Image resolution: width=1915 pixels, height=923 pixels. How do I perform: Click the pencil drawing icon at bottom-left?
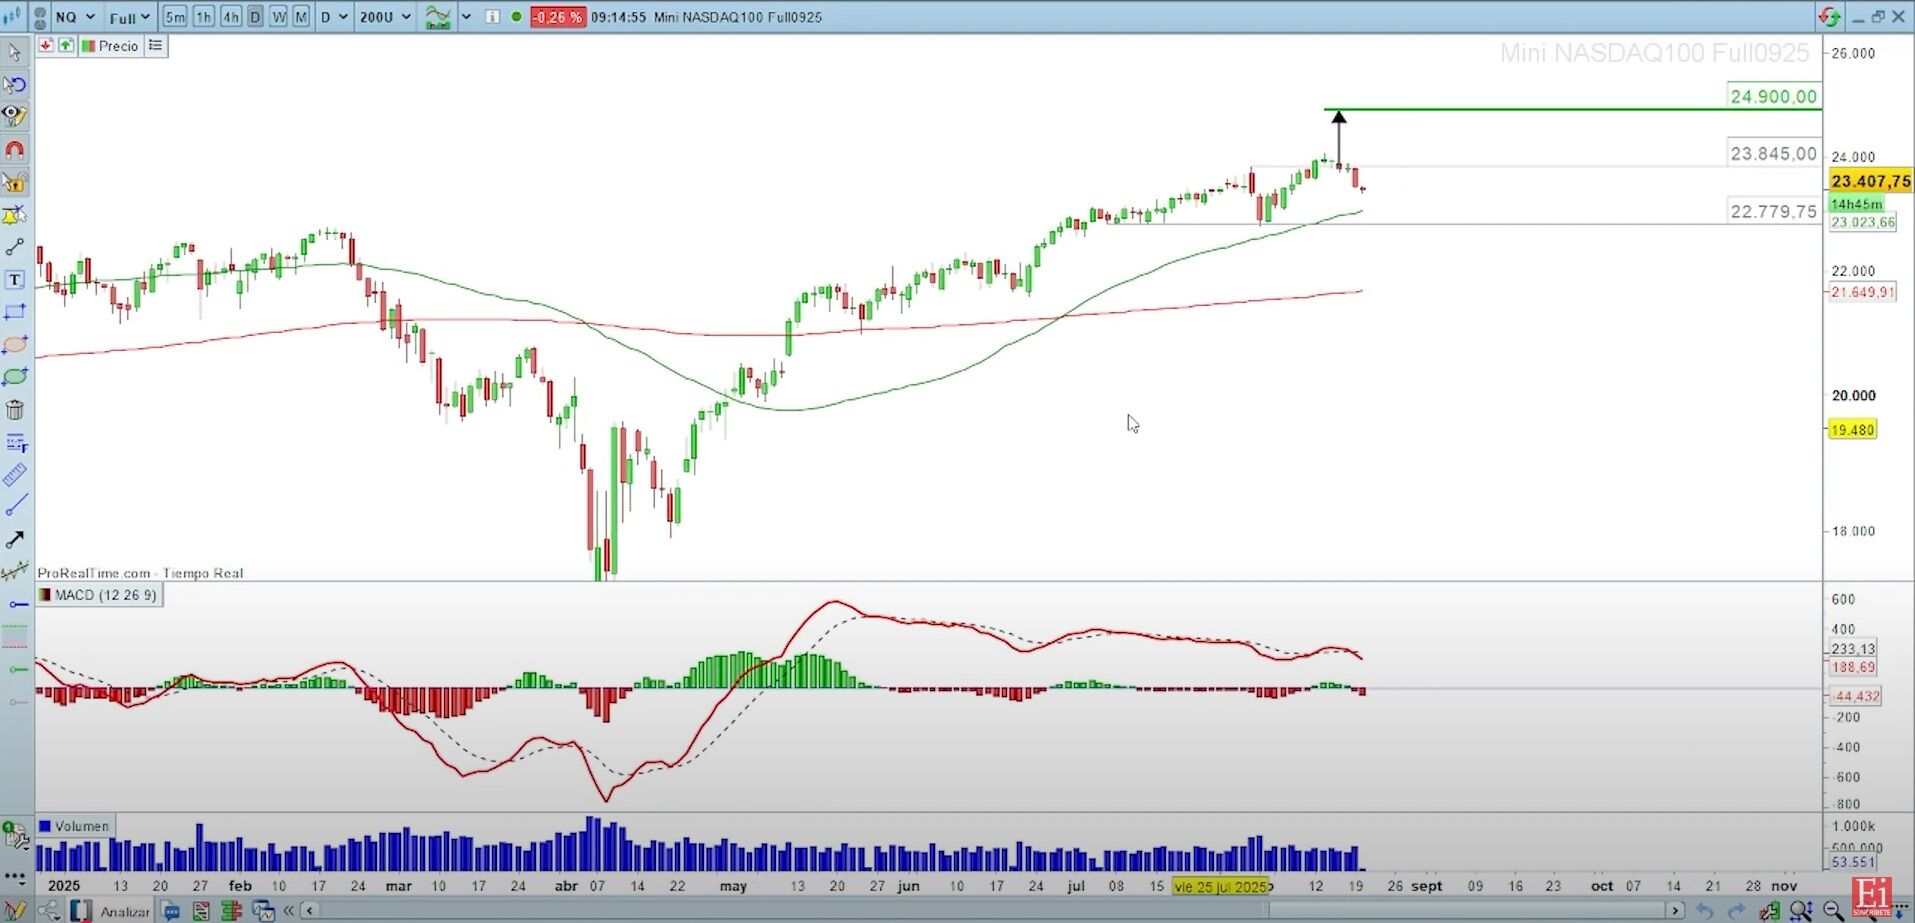tap(15, 911)
